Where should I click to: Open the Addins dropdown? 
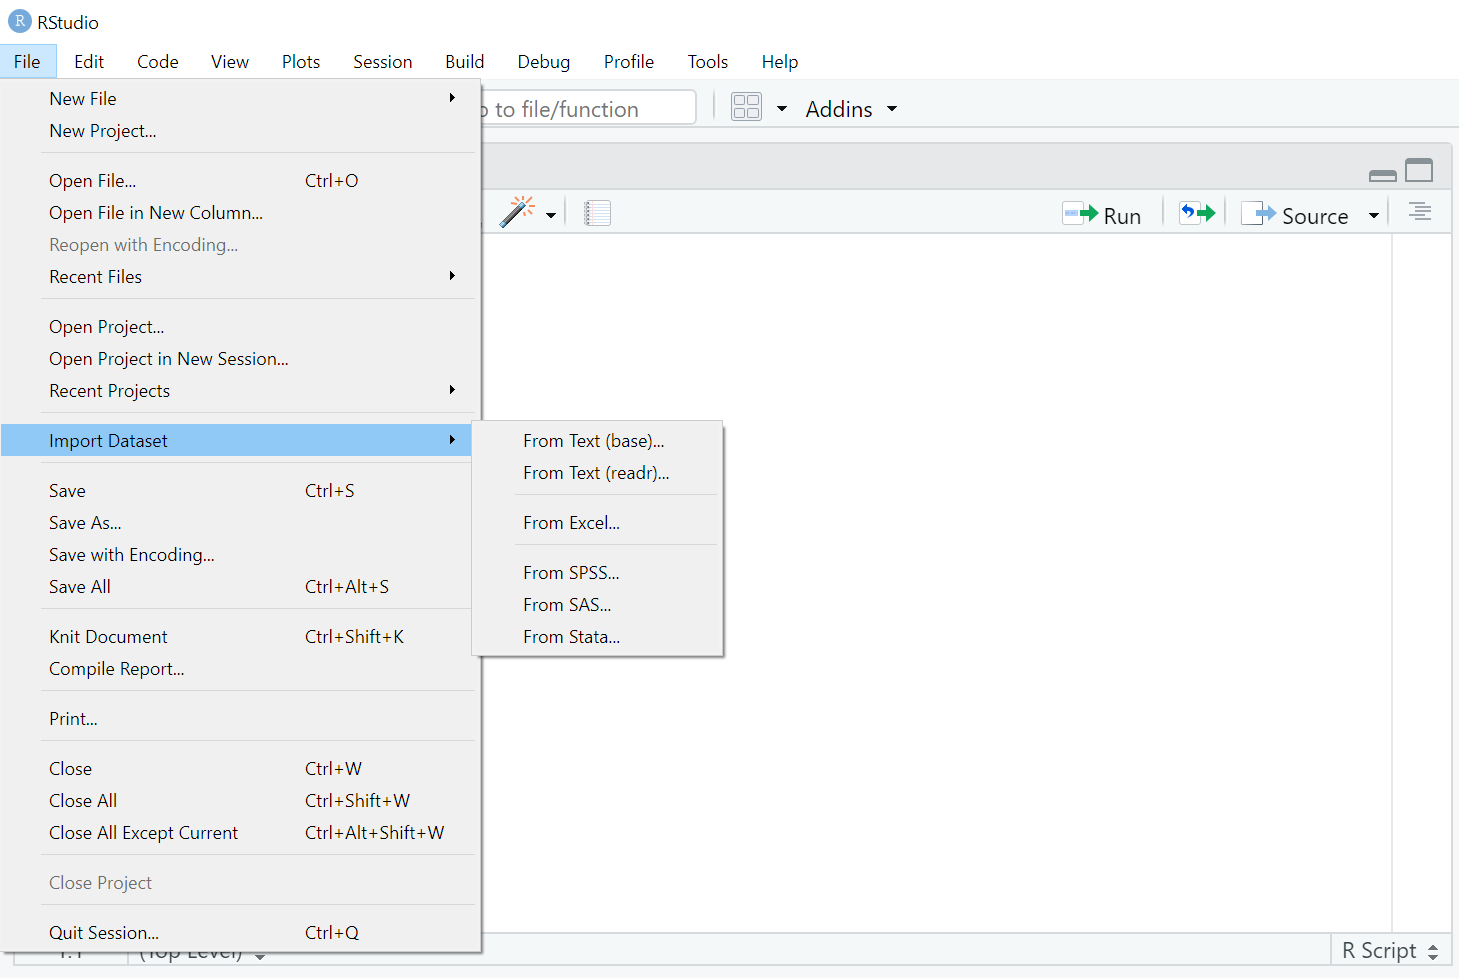click(851, 109)
